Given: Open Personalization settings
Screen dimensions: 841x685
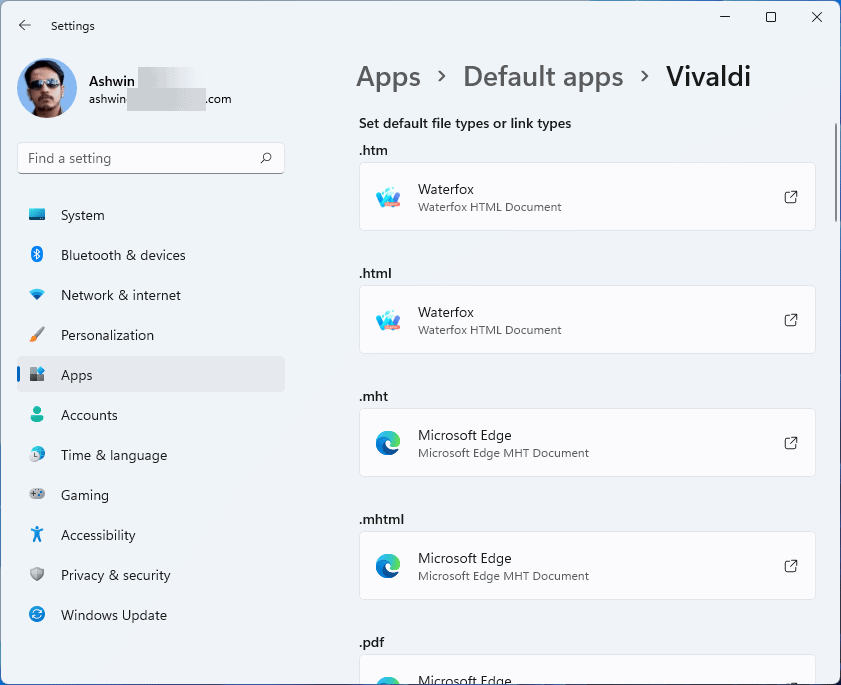Looking at the screenshot, I should [x=151, y=335].
